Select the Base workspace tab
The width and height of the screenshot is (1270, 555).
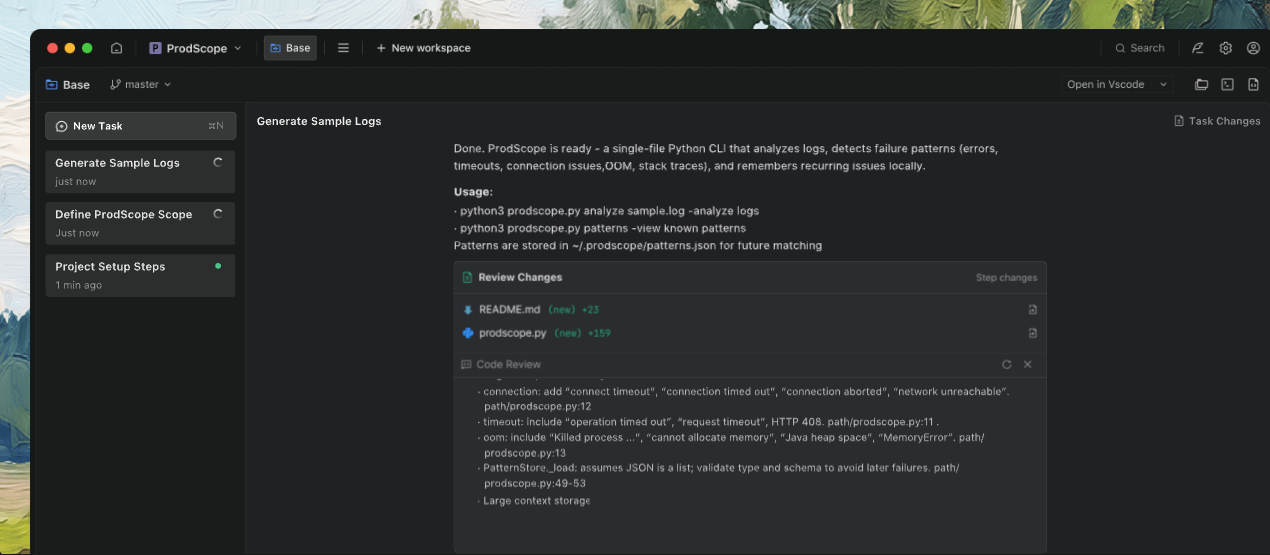click(x=290, y=48)
